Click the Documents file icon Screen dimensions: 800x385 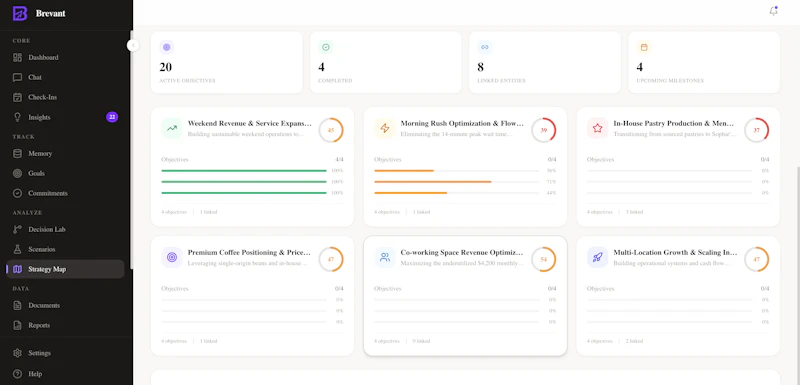17,305
